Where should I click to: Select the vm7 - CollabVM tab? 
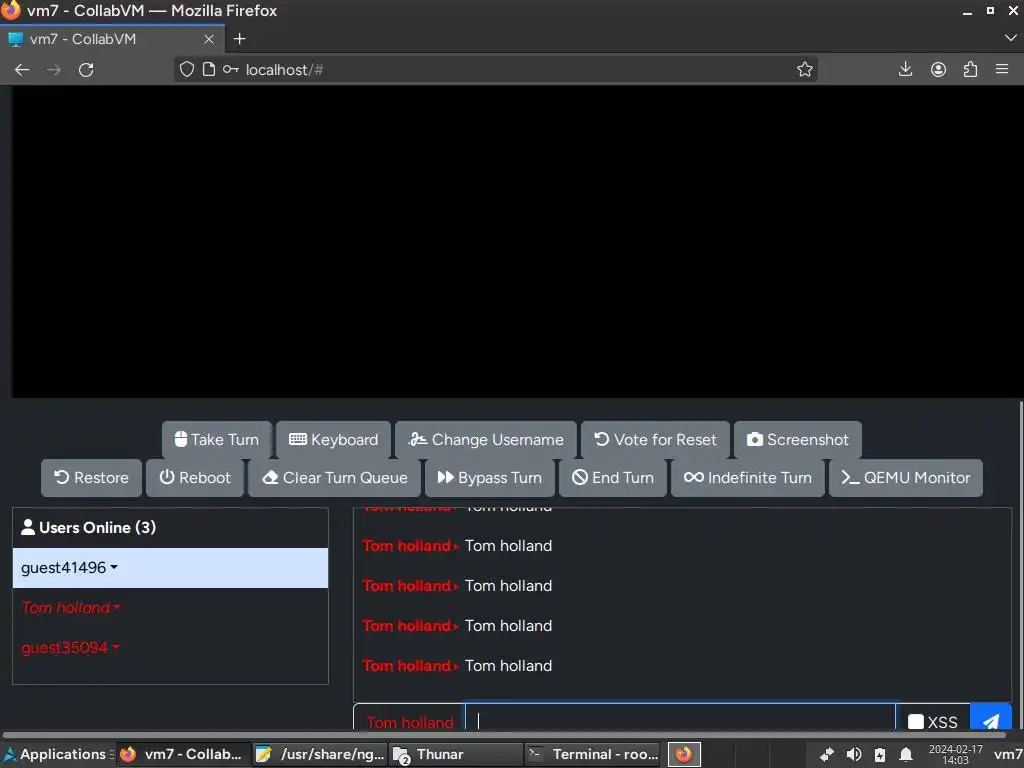pyautogui.click(x=112, y=39)
